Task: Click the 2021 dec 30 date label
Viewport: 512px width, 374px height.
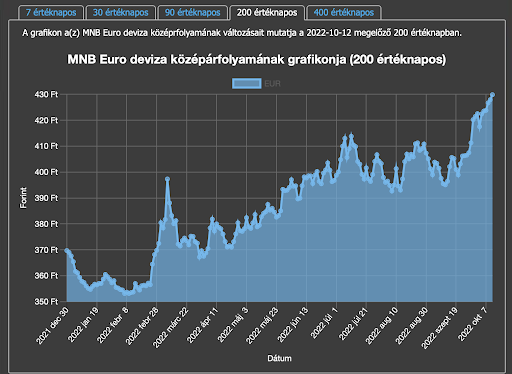Action: coord(52,325)
